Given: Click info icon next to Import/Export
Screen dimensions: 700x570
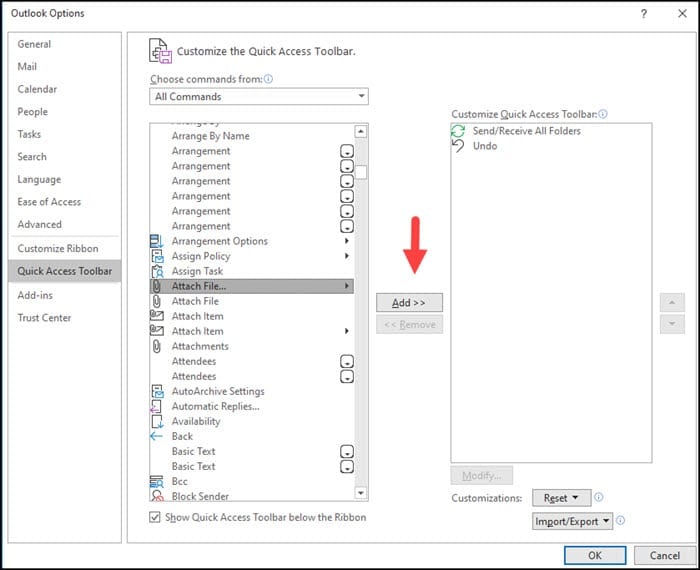Looking at the screenshot, I should click(621, 520).
